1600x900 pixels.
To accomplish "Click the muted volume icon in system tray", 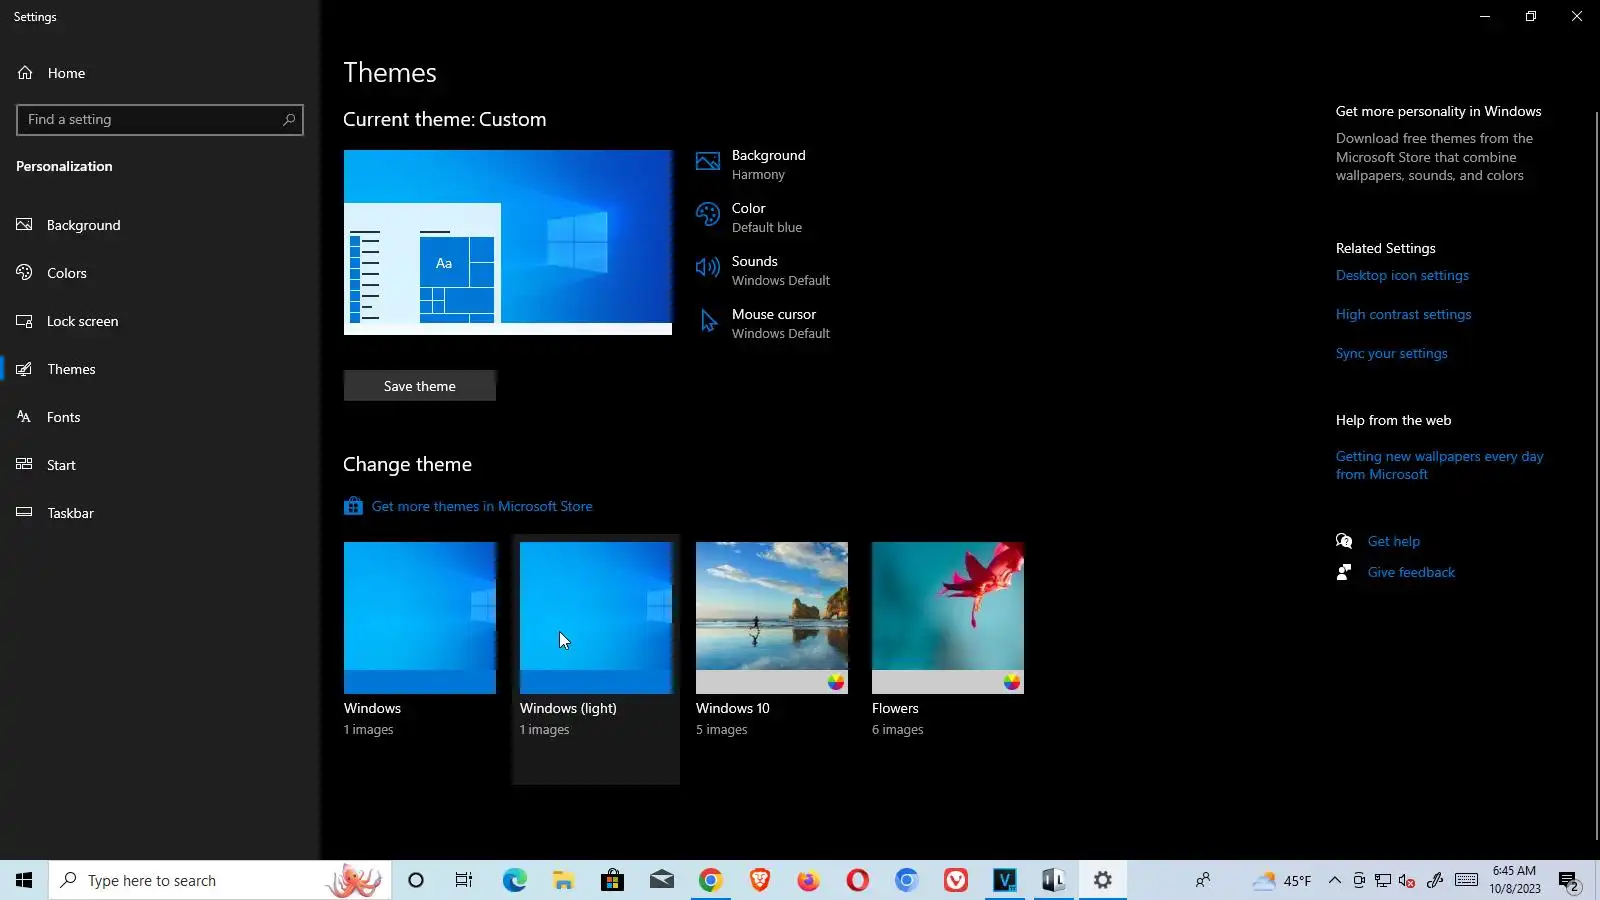I will coord(1407,880).
